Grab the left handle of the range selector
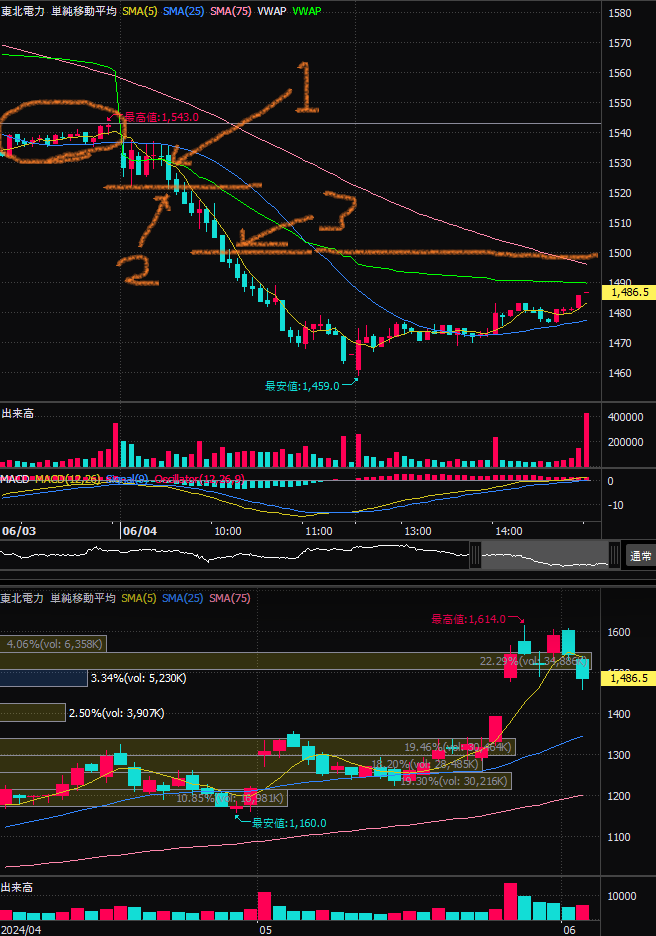Screen dimensions: 656x936 [x=475, y=556]
